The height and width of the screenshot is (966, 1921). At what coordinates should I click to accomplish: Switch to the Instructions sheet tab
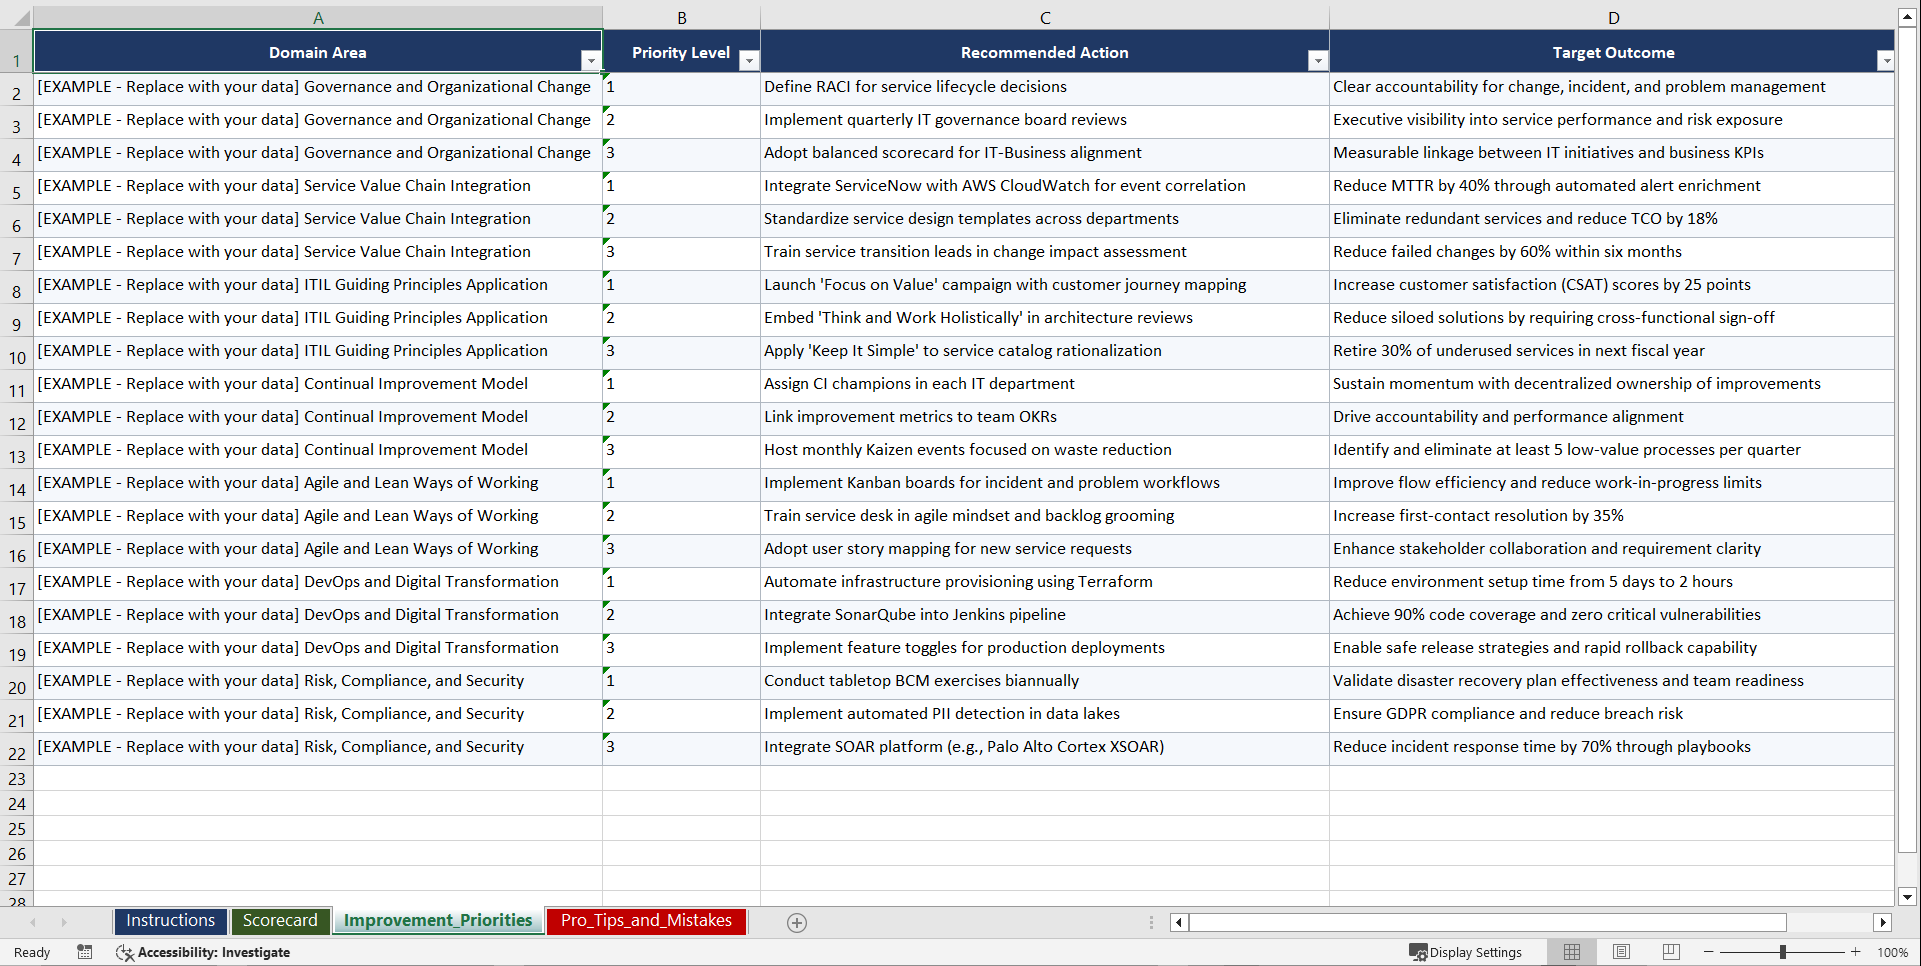coord(170,921)
